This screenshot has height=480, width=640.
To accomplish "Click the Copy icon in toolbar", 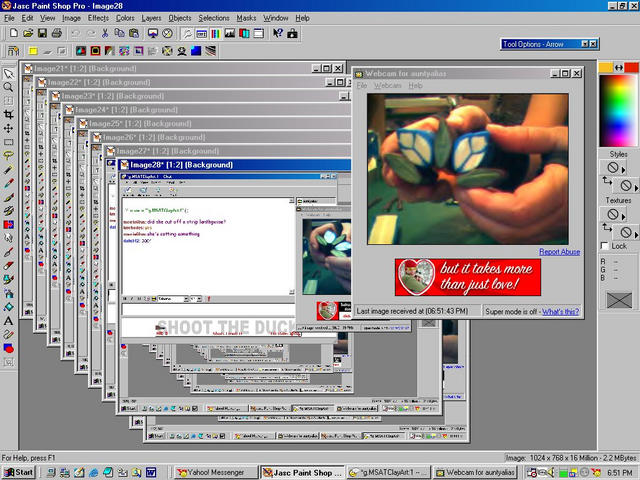I will [119, 33].
